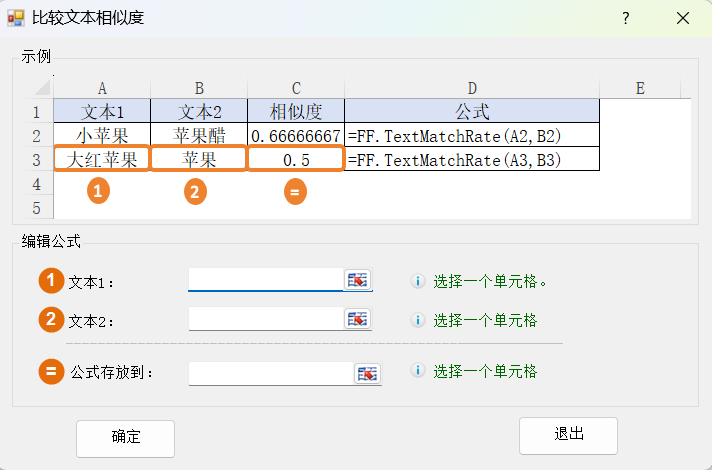The width and height of the screenshot is (712, 470).
Task: Click the orange equals badge beside 公式存放到
Action: 52,372
